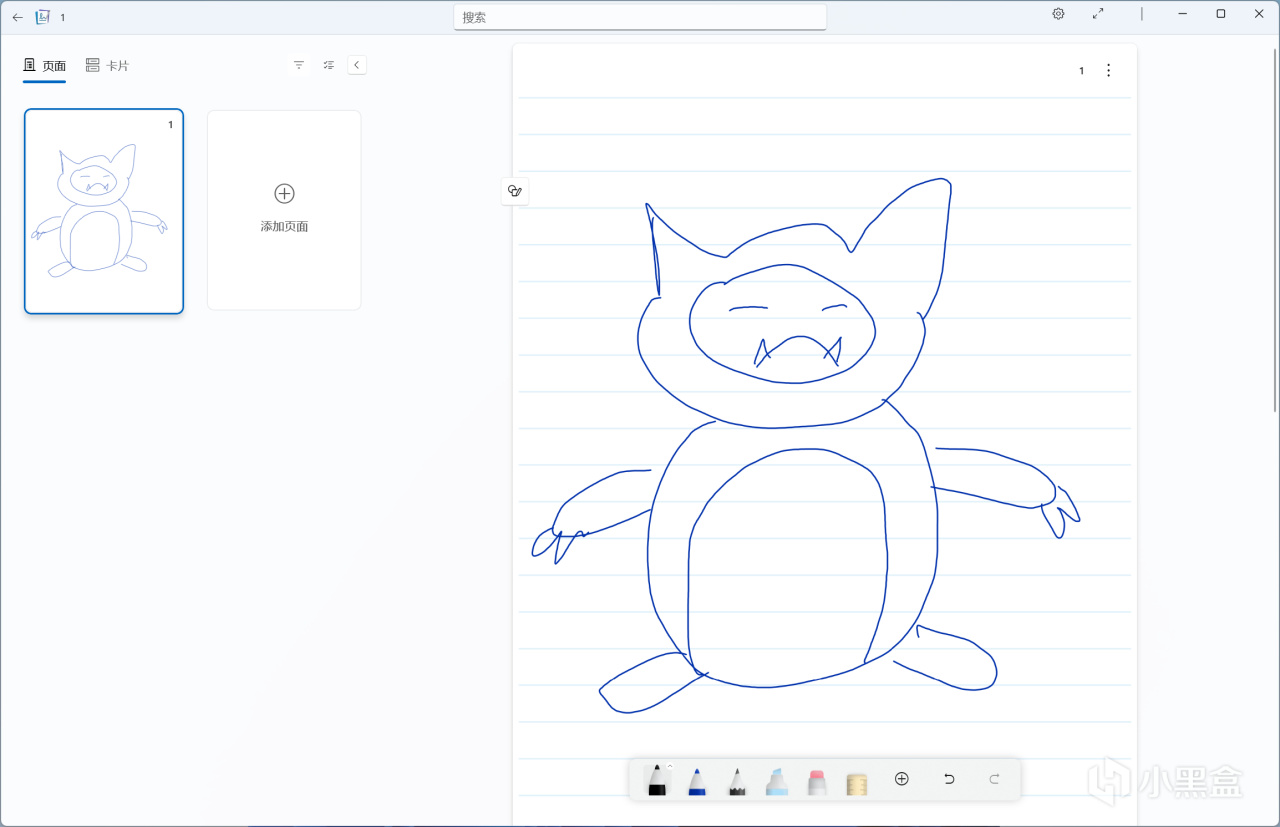The width and height of the screenshot is (1280, 827).
Task: Select the blue pen tool
Action: (697, 781)
